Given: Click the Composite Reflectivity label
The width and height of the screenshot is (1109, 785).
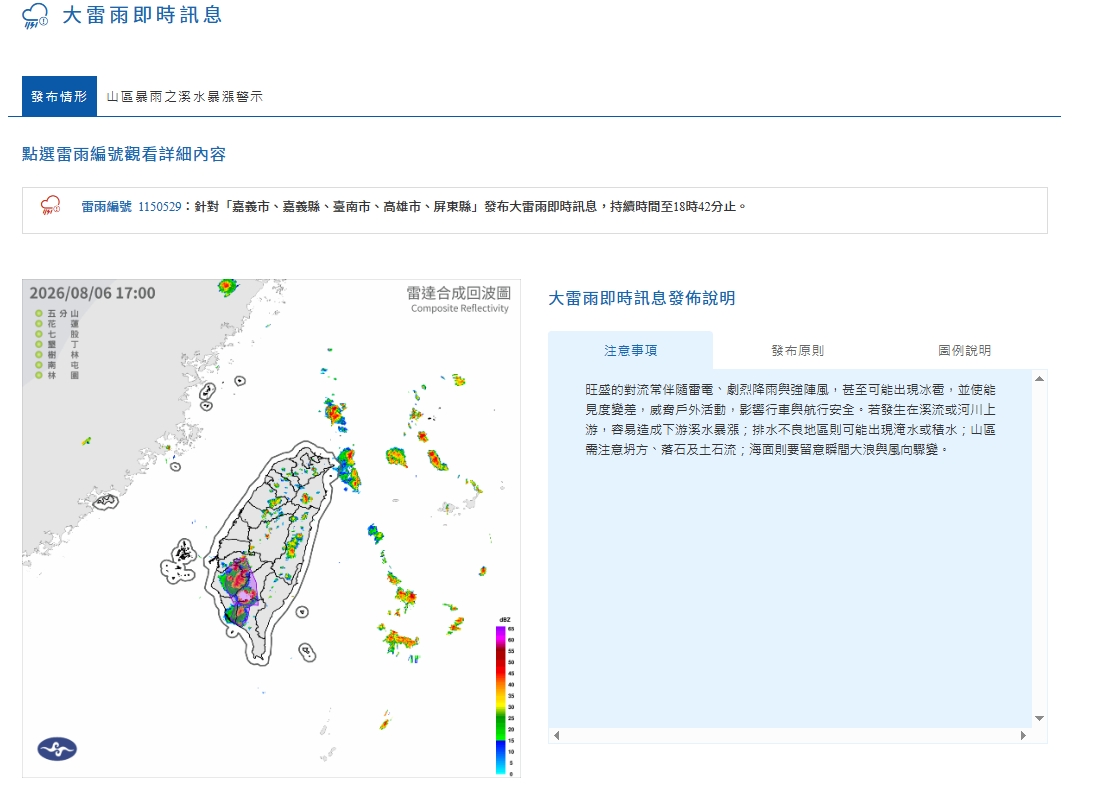Looking at the screenshot, I should [460, 308].
